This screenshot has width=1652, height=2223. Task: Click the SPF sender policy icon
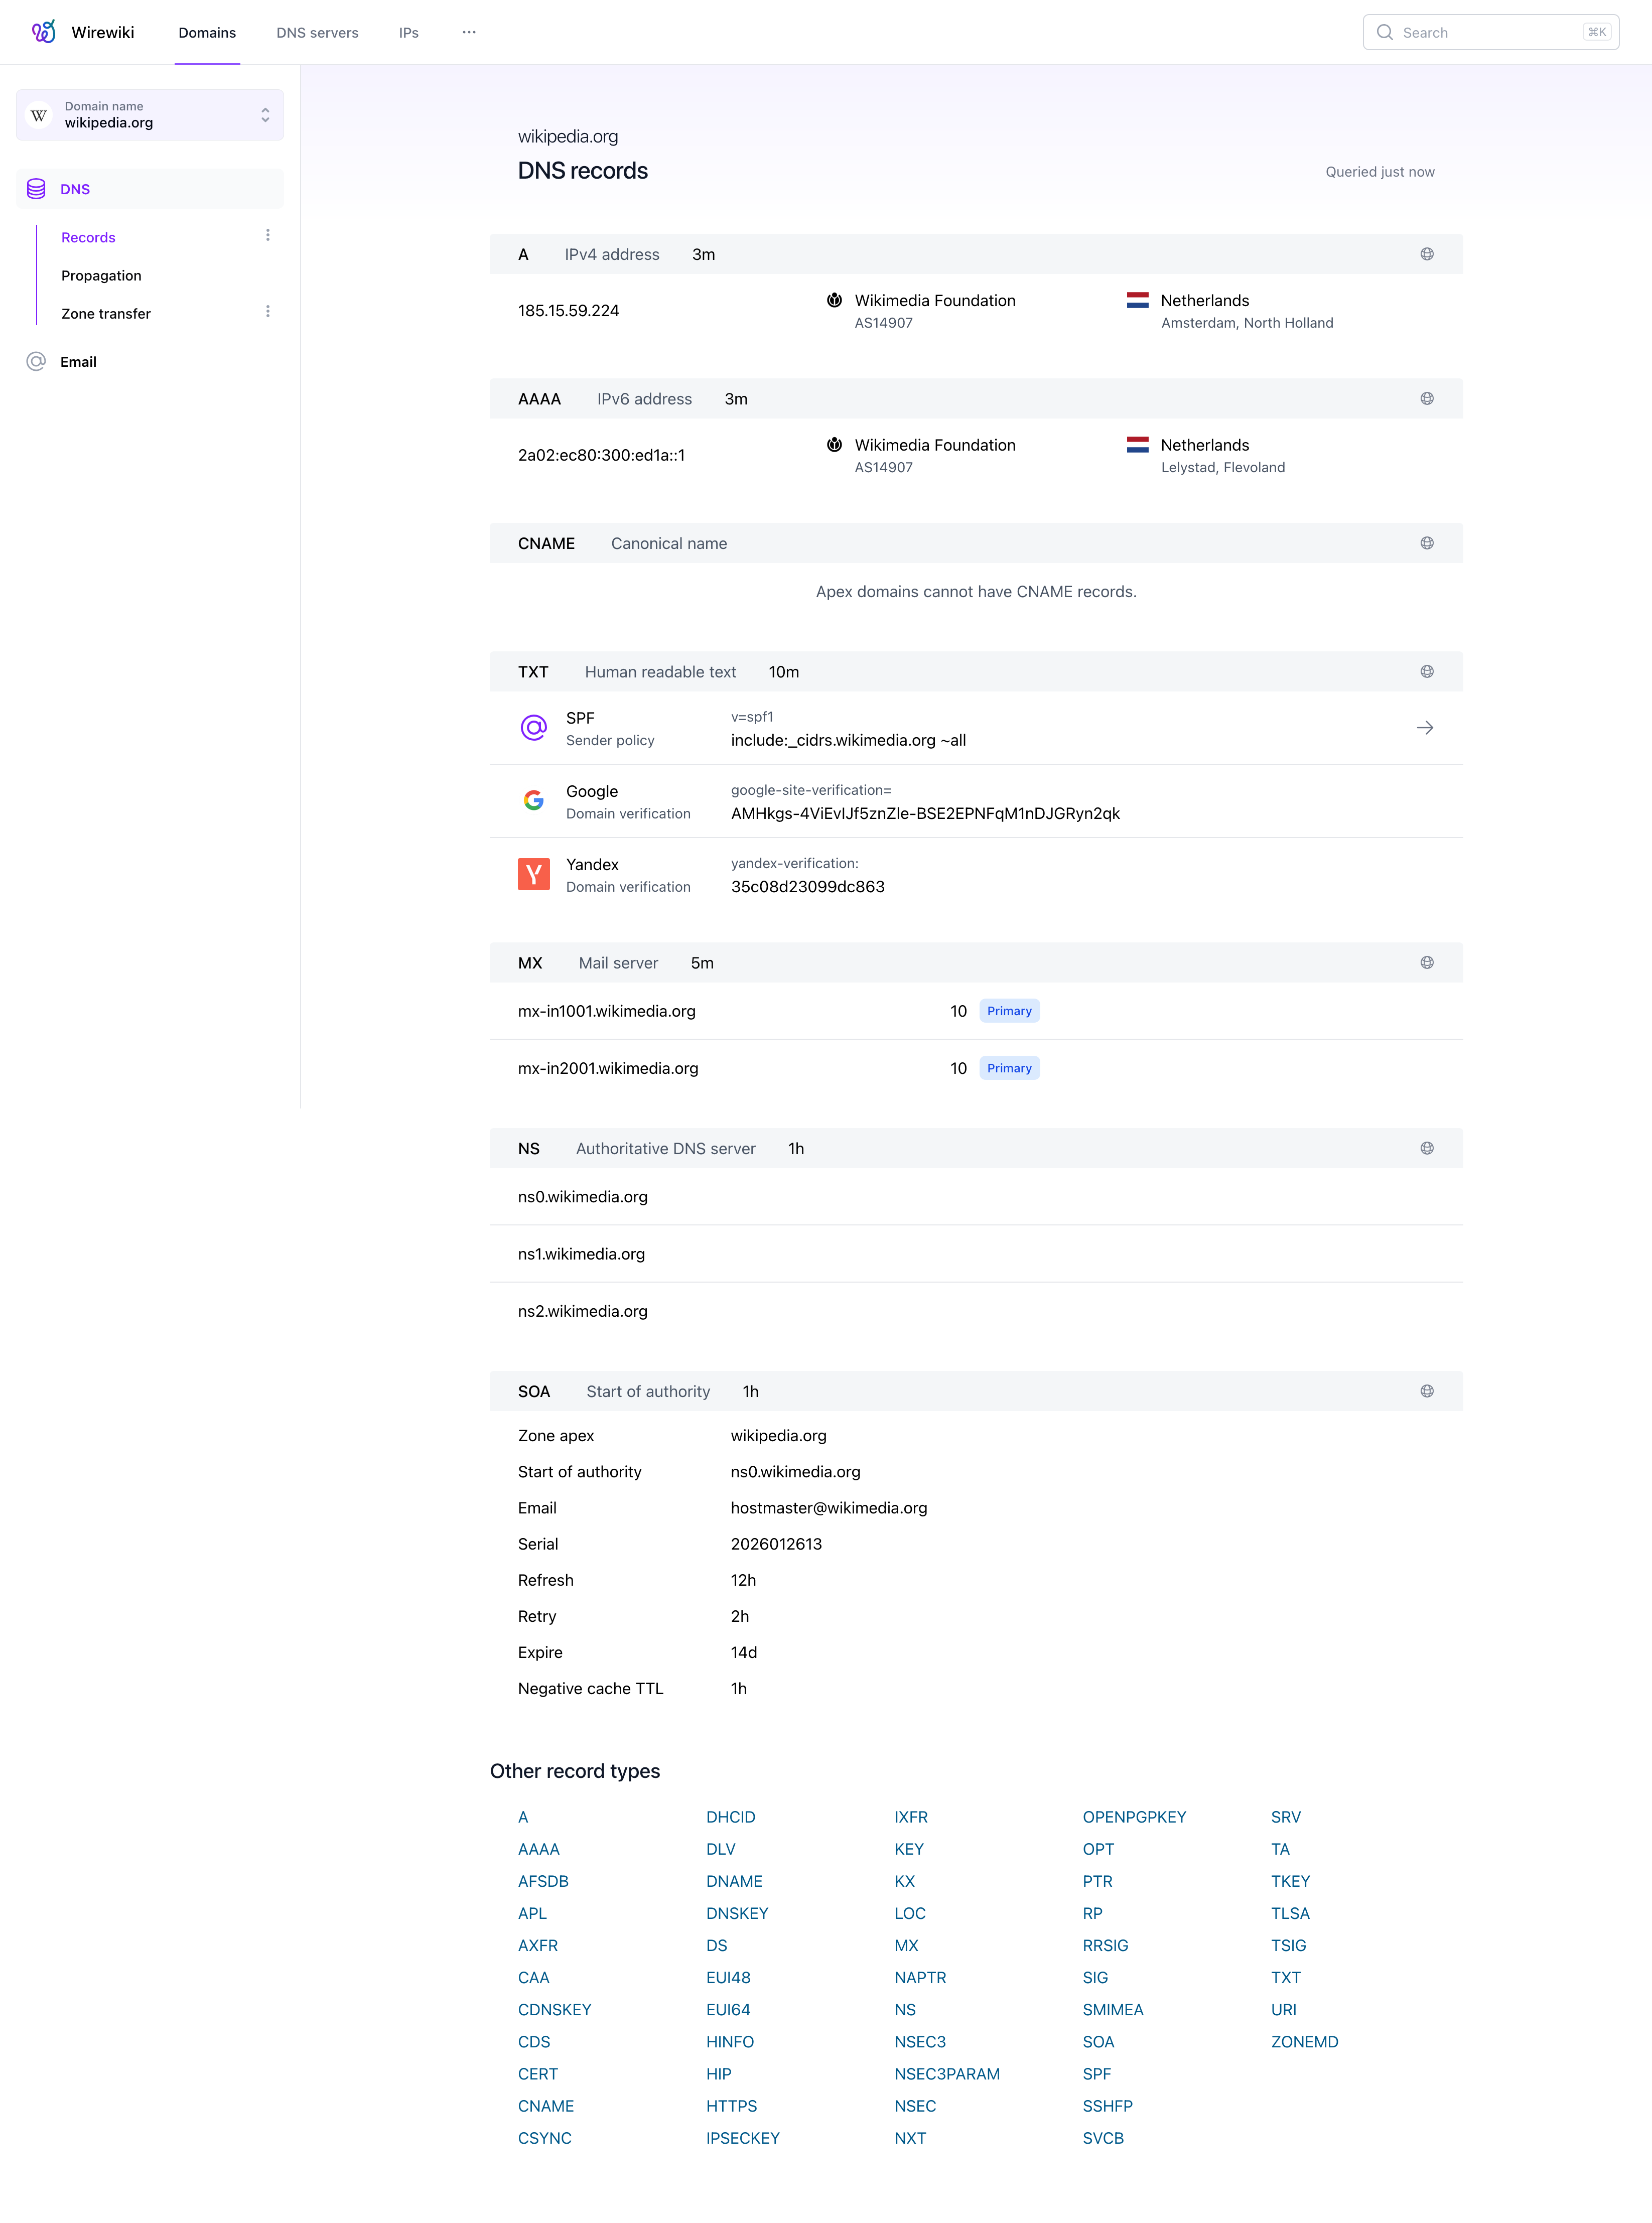point(534,727)
